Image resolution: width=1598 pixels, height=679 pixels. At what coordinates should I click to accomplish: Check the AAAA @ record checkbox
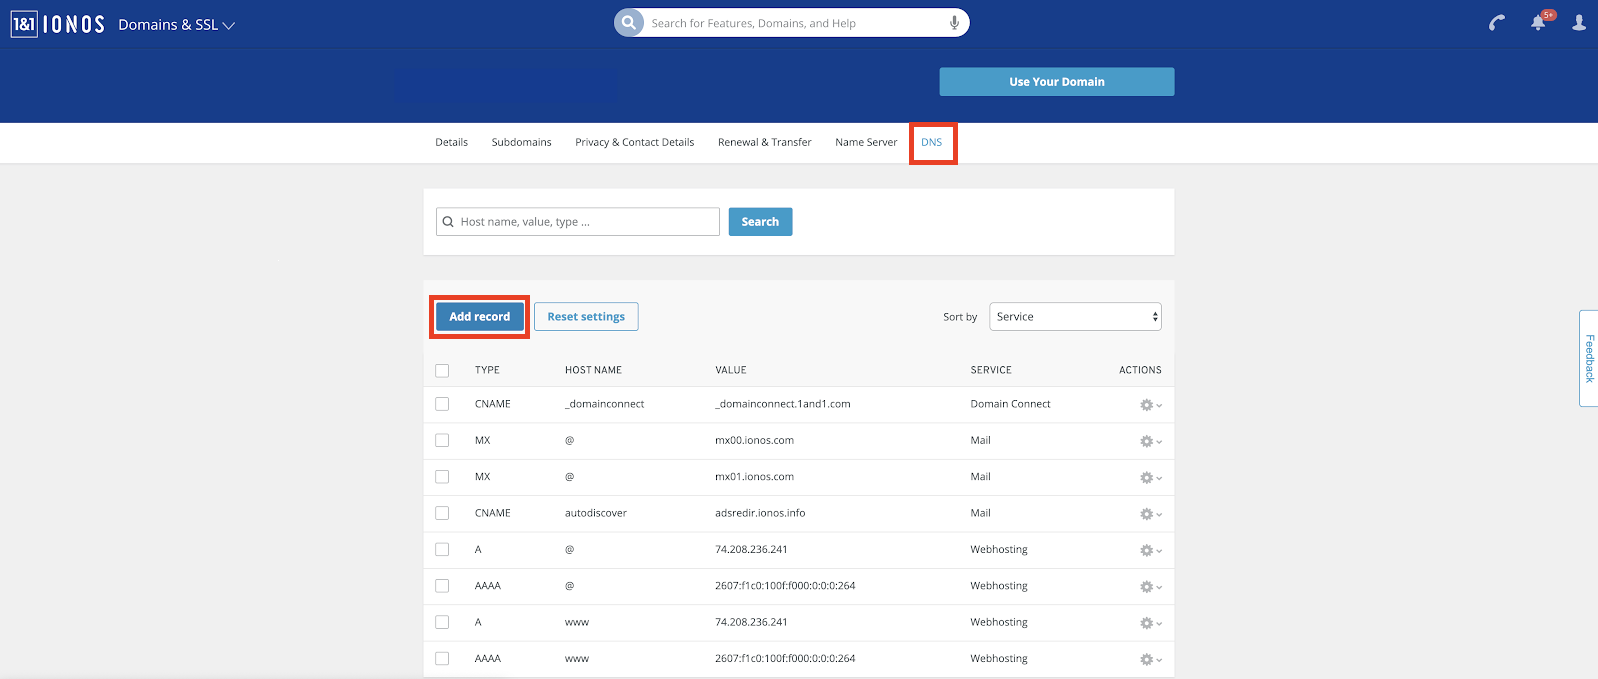(x=442, y=586)
